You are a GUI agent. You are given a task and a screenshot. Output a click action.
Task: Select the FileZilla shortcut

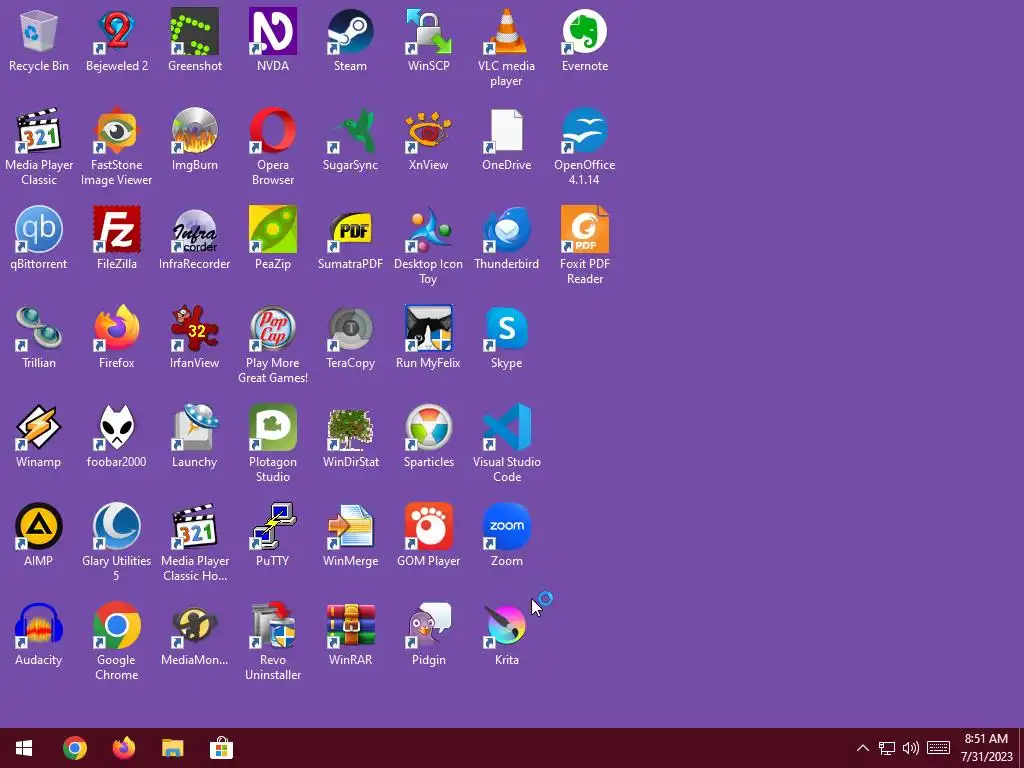(116, 230)
